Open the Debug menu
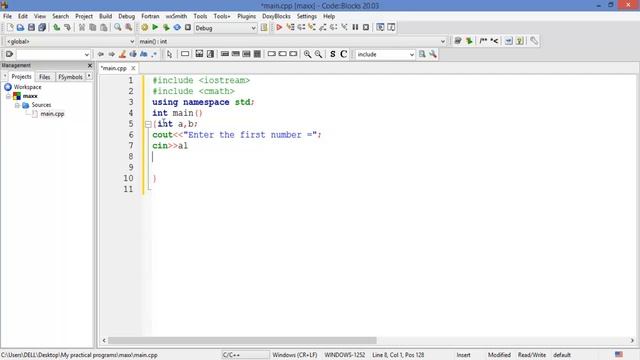Image resolution: width=640 pixels, height=360 pixels. pos(127,16)
